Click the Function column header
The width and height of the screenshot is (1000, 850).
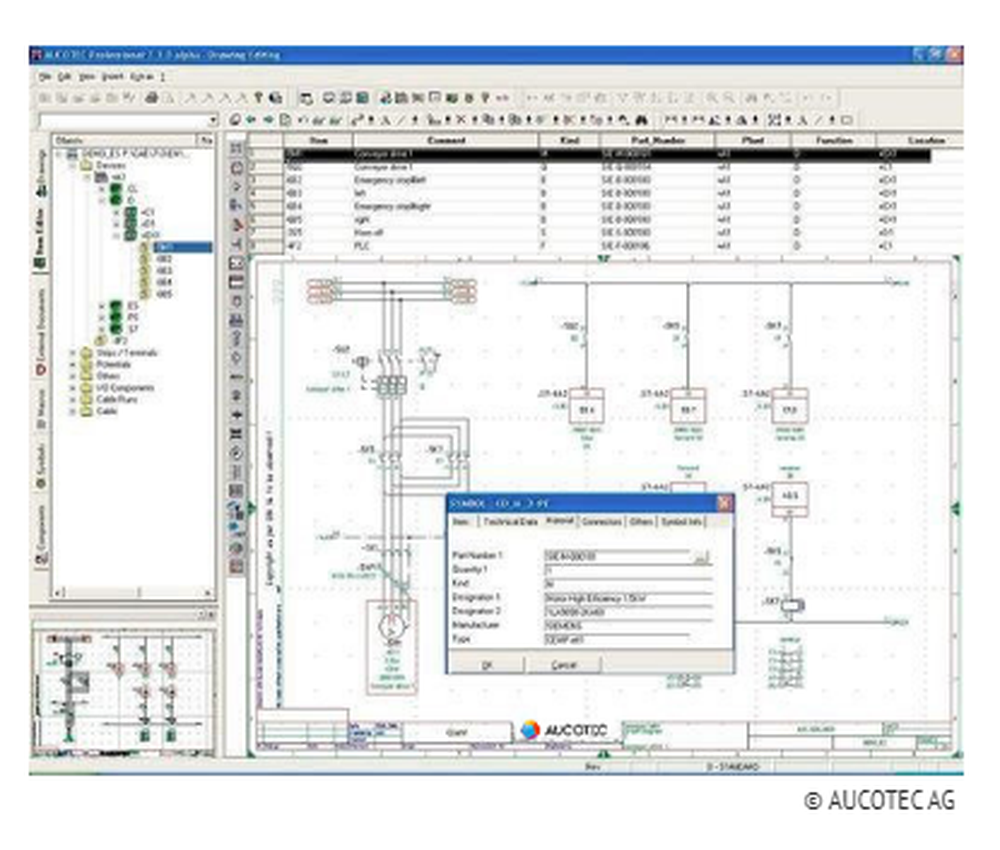(x=834, y=140)
